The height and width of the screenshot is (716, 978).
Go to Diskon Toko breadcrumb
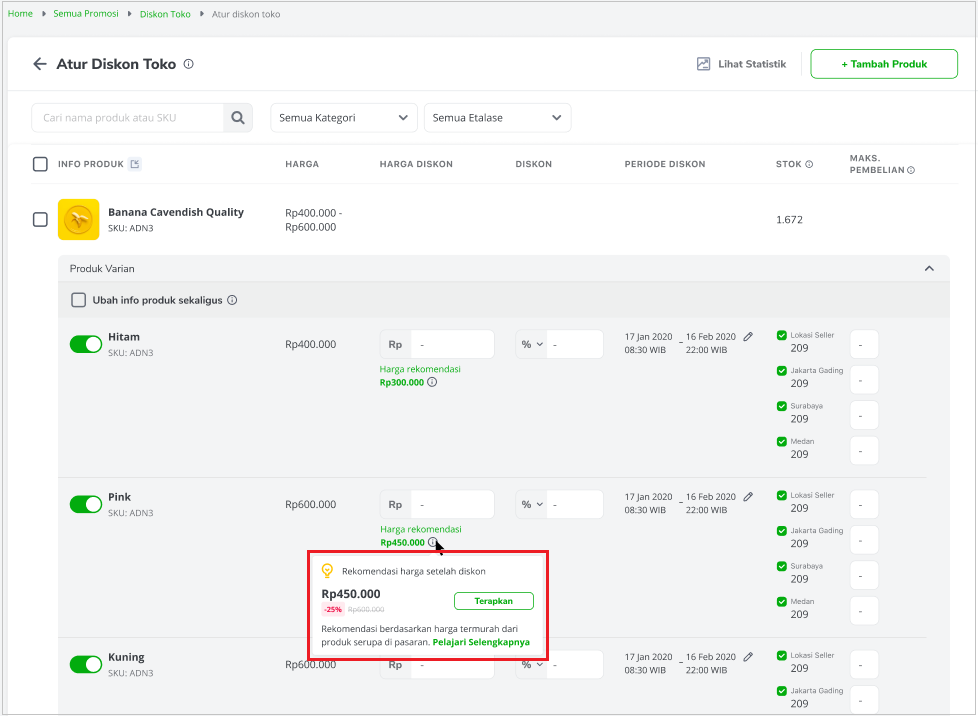click(x=165, y=14)
